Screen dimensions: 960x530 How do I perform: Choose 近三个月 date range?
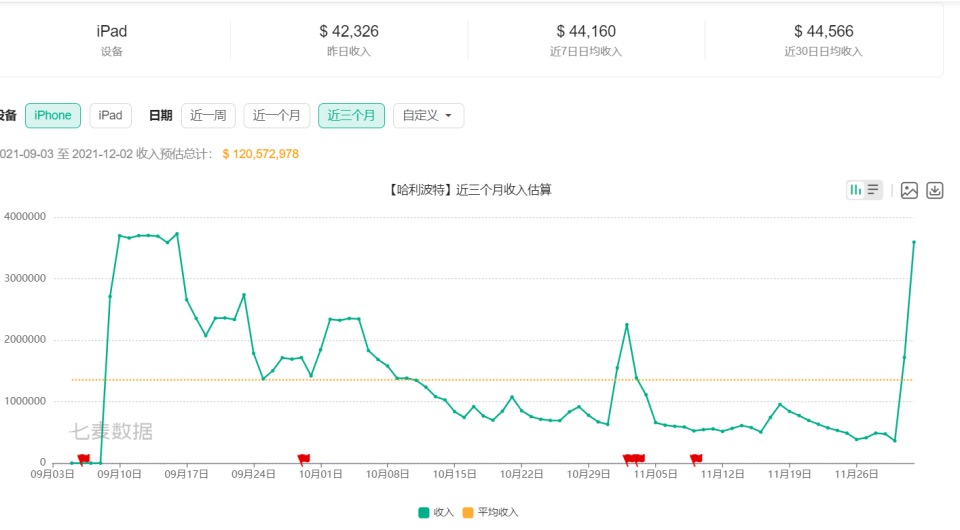tap(351, 116)
